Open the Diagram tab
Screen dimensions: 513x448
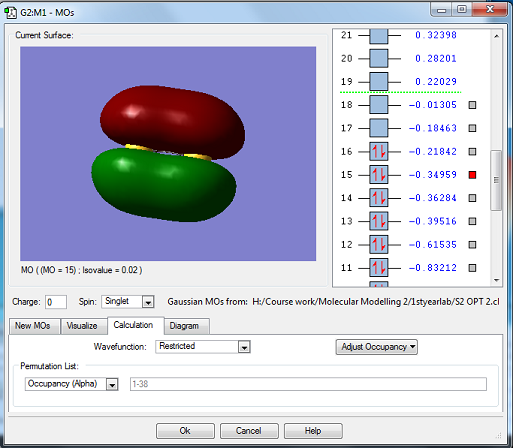coord(184,326)
